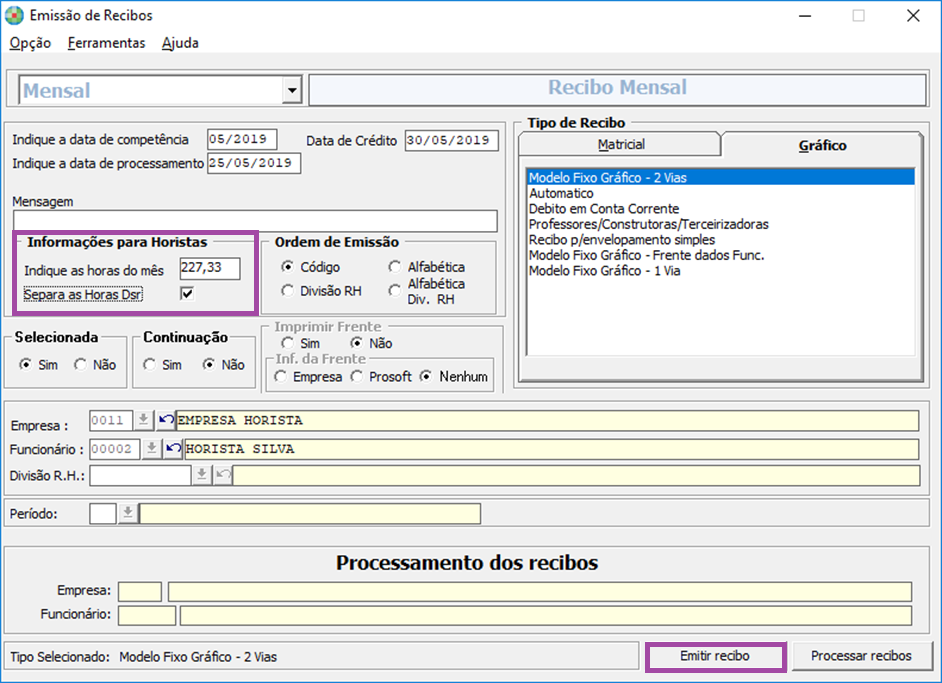The height and width of the screenshot is (683, 942).
Task: Choose Não under Continuação
Action: pyautogui.click(x=208, y=365)
